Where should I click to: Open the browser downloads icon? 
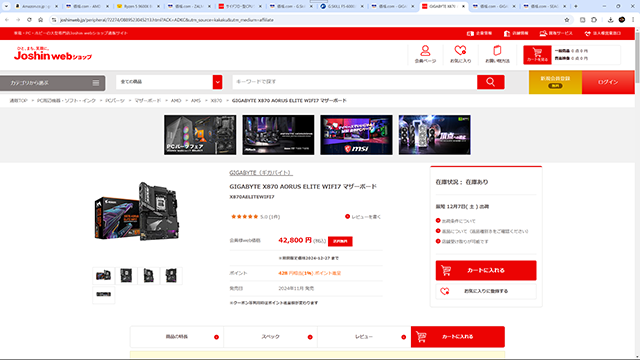[x=610, y=20]
